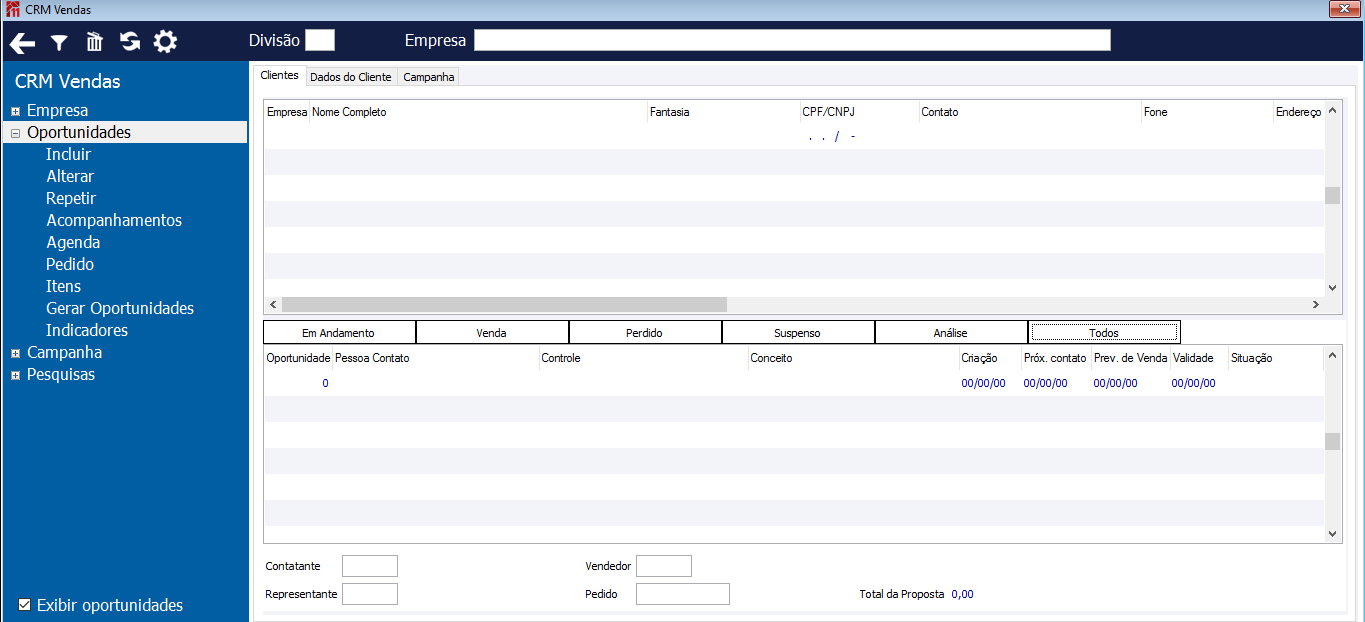This screenshot has width=1365, height=622.
Task: Click the Representante input field
Action: 370,594
